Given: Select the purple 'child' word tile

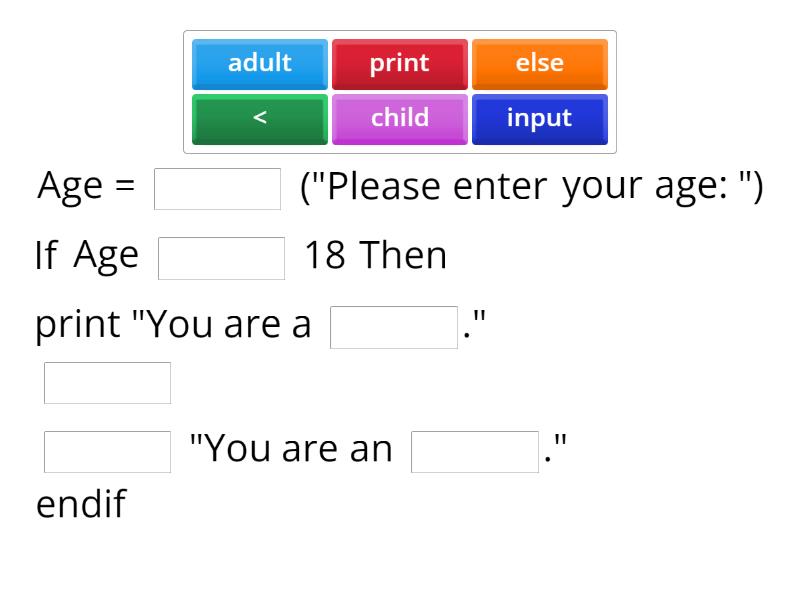Looking at the screenshot, I should click(x=400, y=119).
